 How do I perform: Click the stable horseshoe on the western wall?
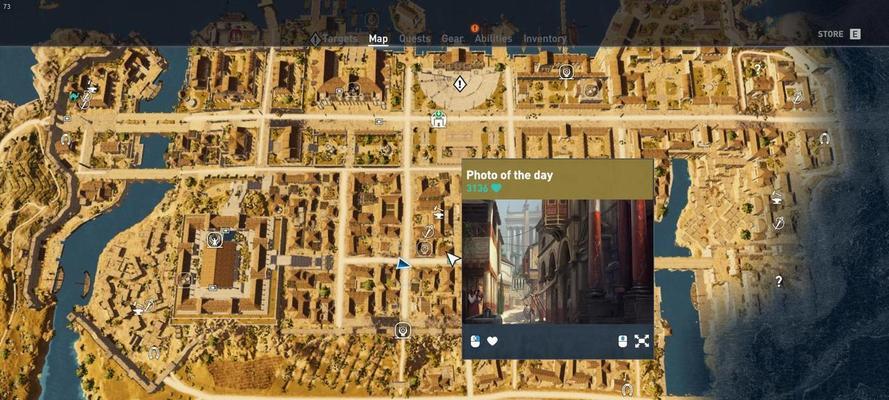tap(66, 139)
